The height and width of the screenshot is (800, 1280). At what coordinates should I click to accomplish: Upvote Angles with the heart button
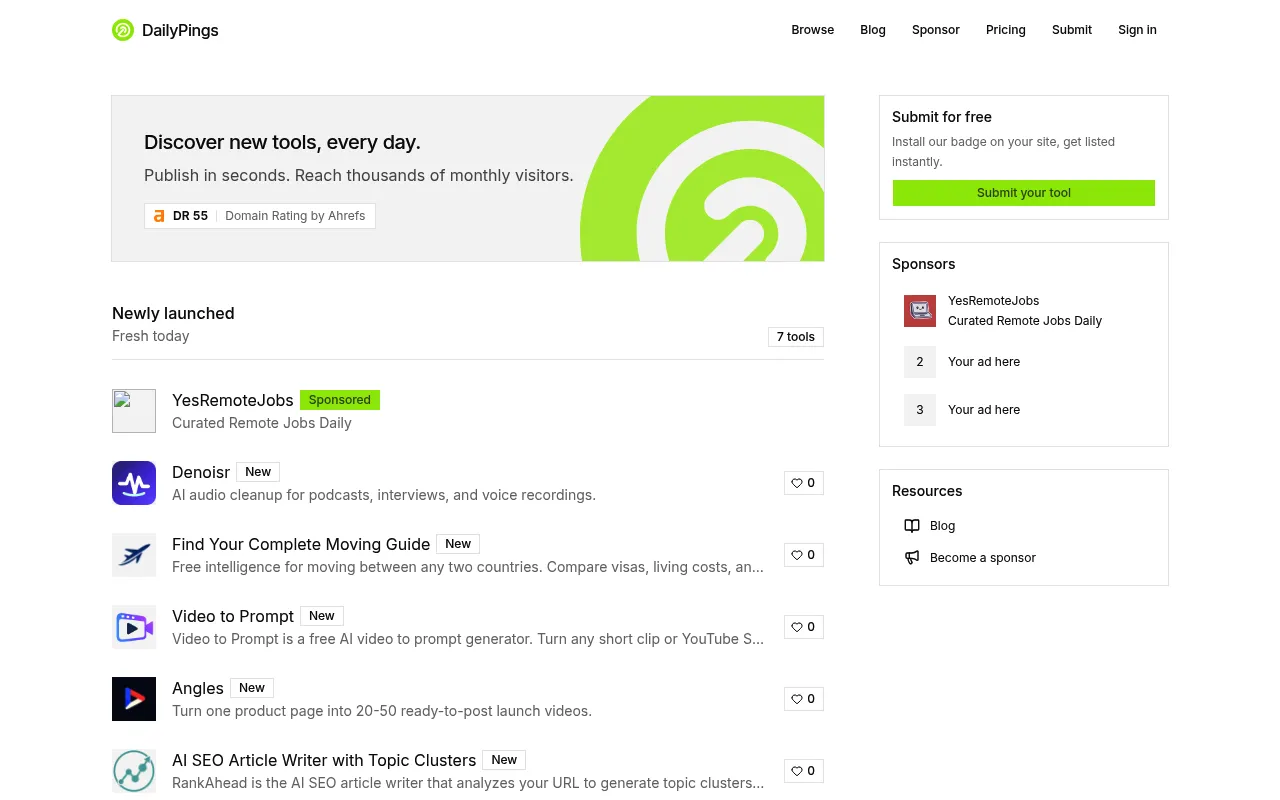tap(804, 699)
